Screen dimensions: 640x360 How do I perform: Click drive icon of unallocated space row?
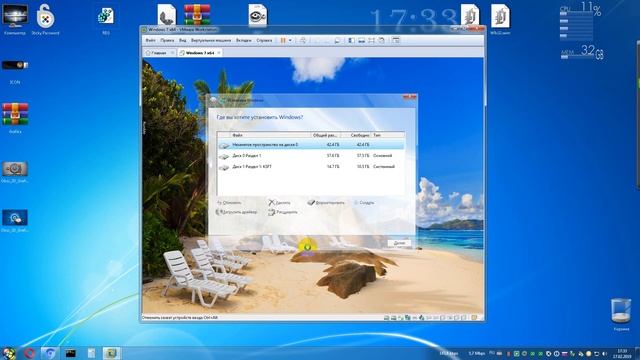click(224, 145)
